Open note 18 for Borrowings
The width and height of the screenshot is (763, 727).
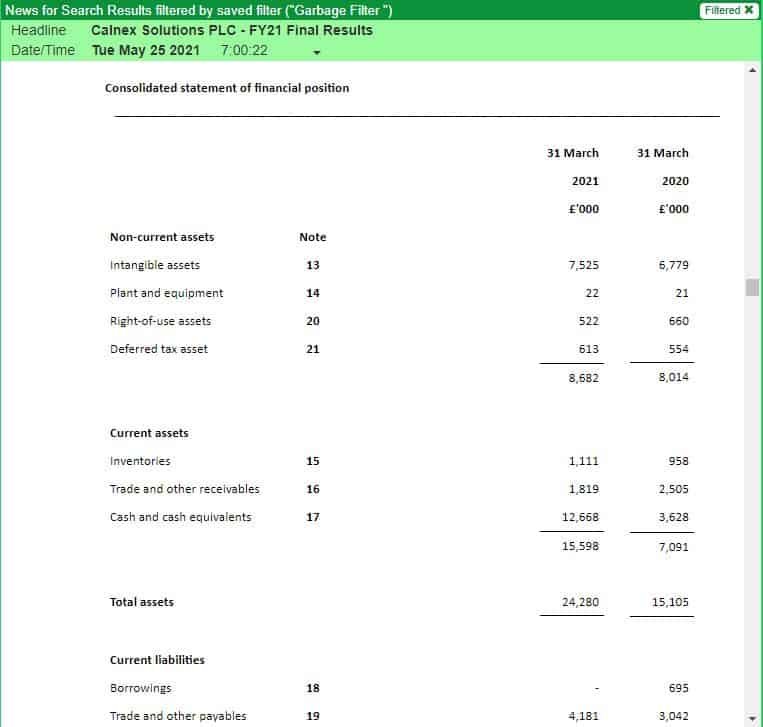(x=312, y=688)
